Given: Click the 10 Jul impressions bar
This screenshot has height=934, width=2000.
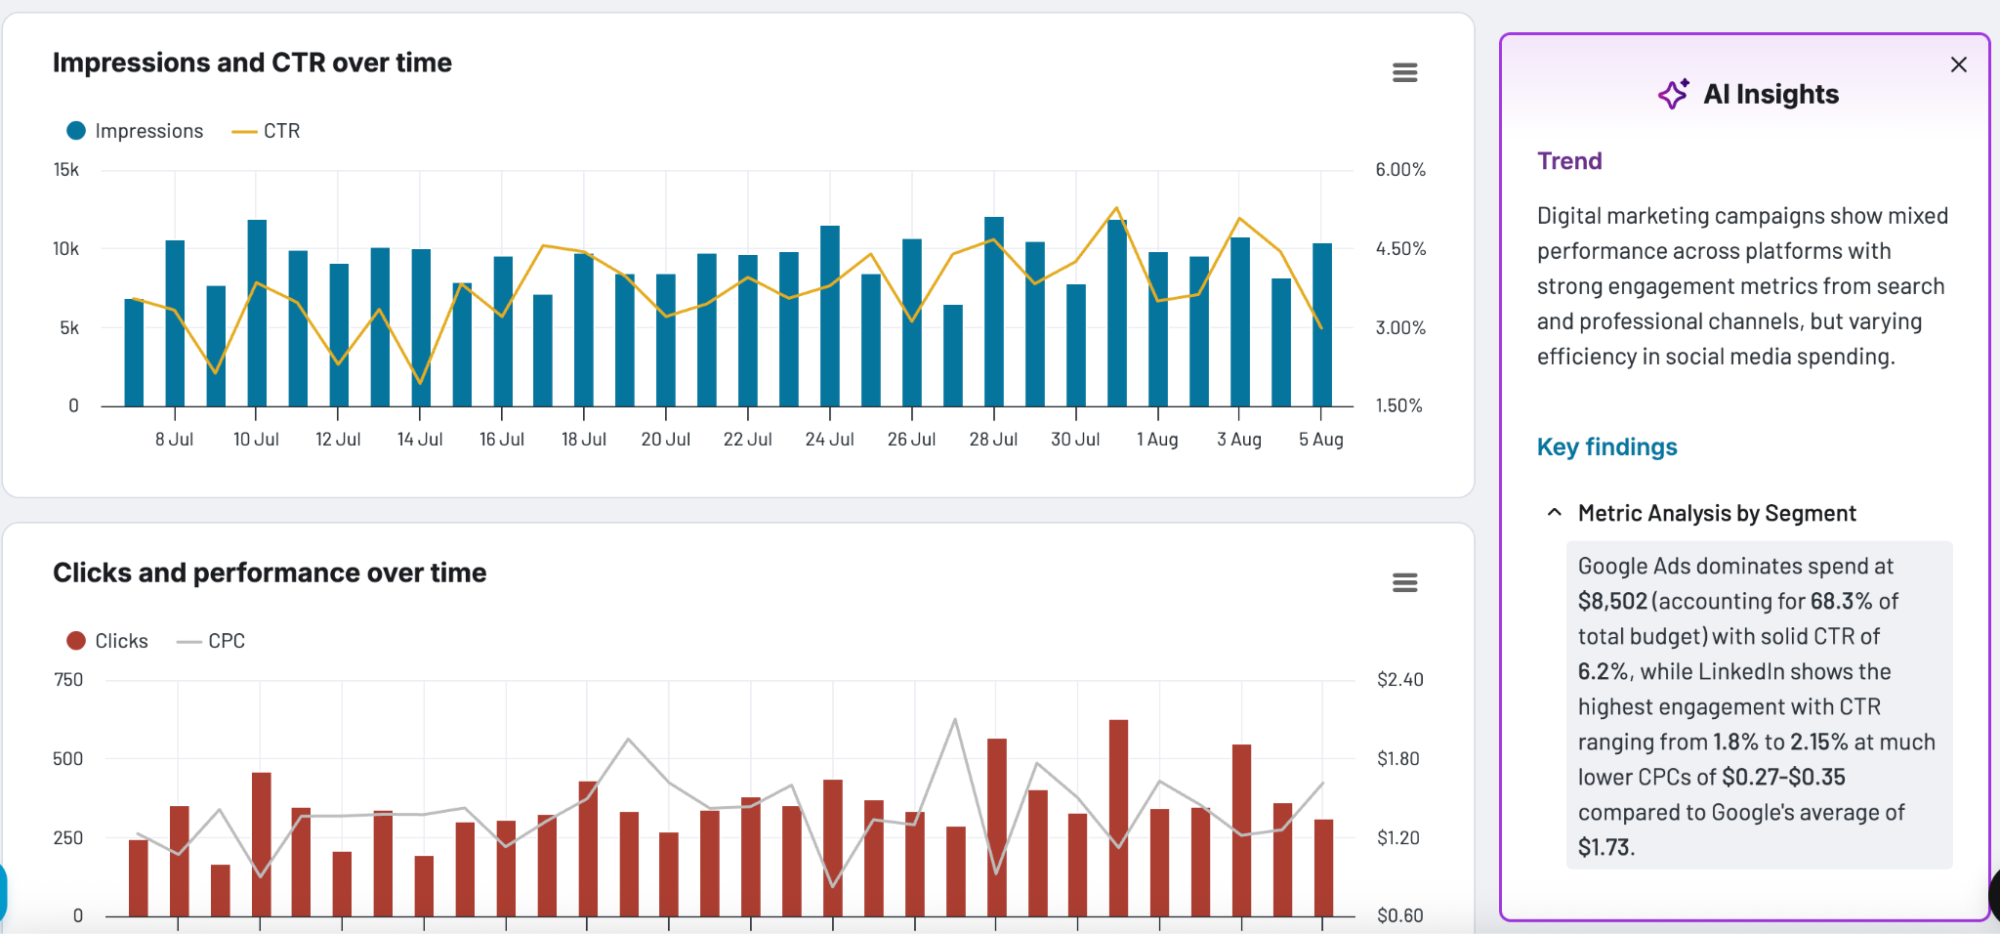Looking at the screenshot, I should (257, 312).
